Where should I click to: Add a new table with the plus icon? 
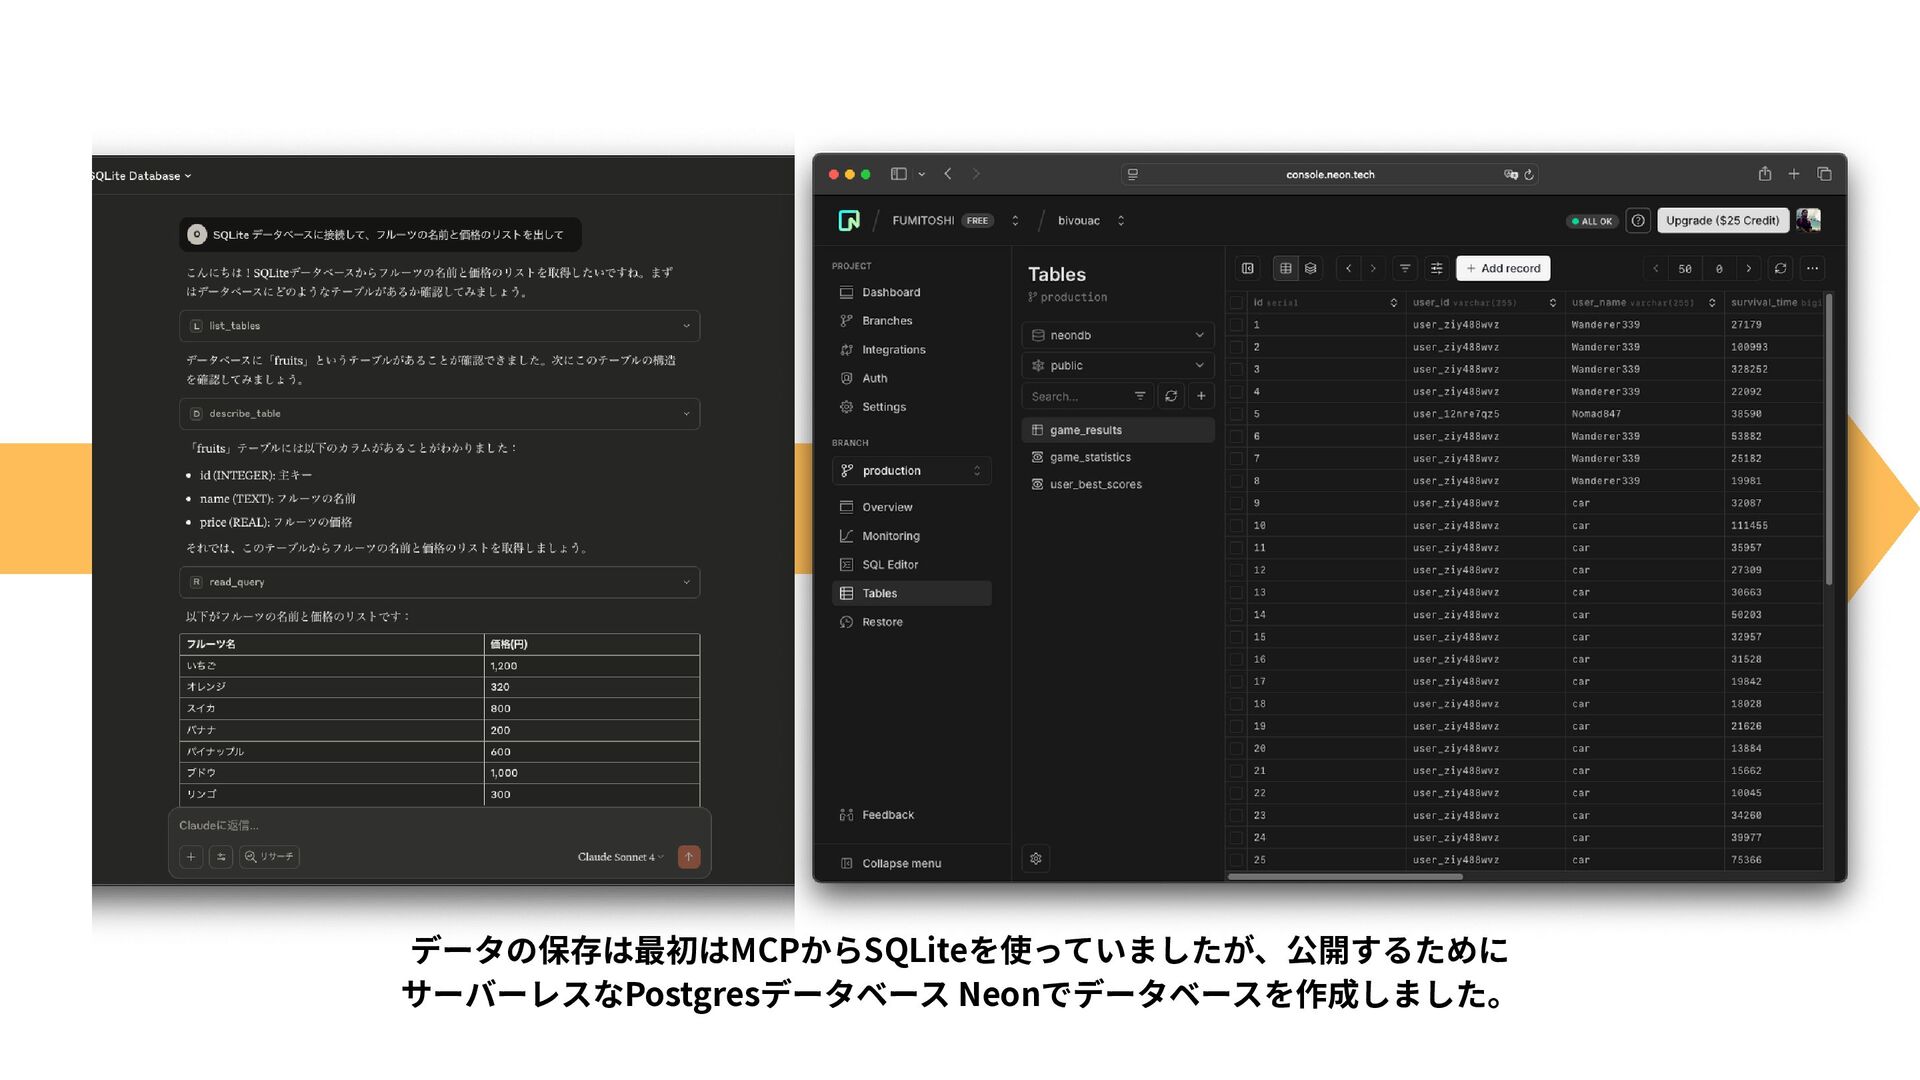pyautogui.click(x=1202, y=396)
